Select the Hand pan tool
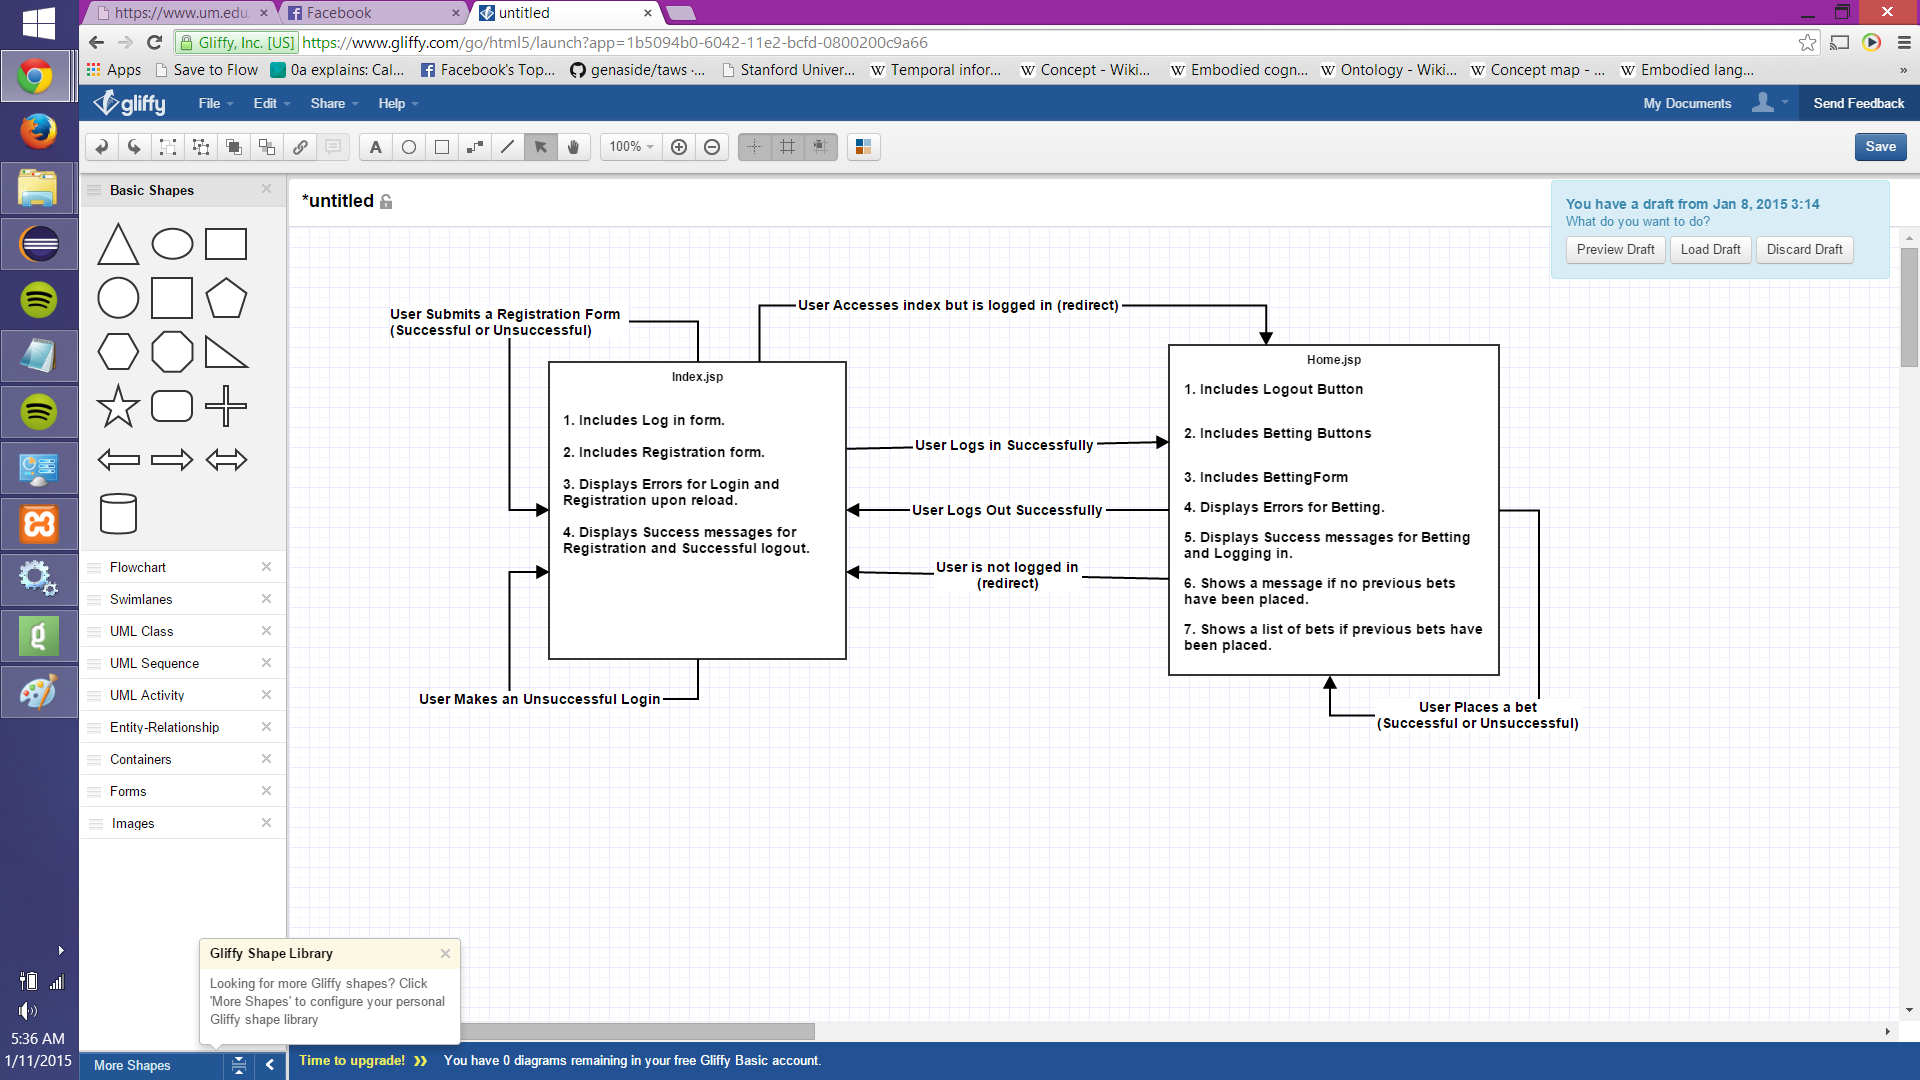Image resolution: width=1920 pixels, height=1080 pixels. 574,147
